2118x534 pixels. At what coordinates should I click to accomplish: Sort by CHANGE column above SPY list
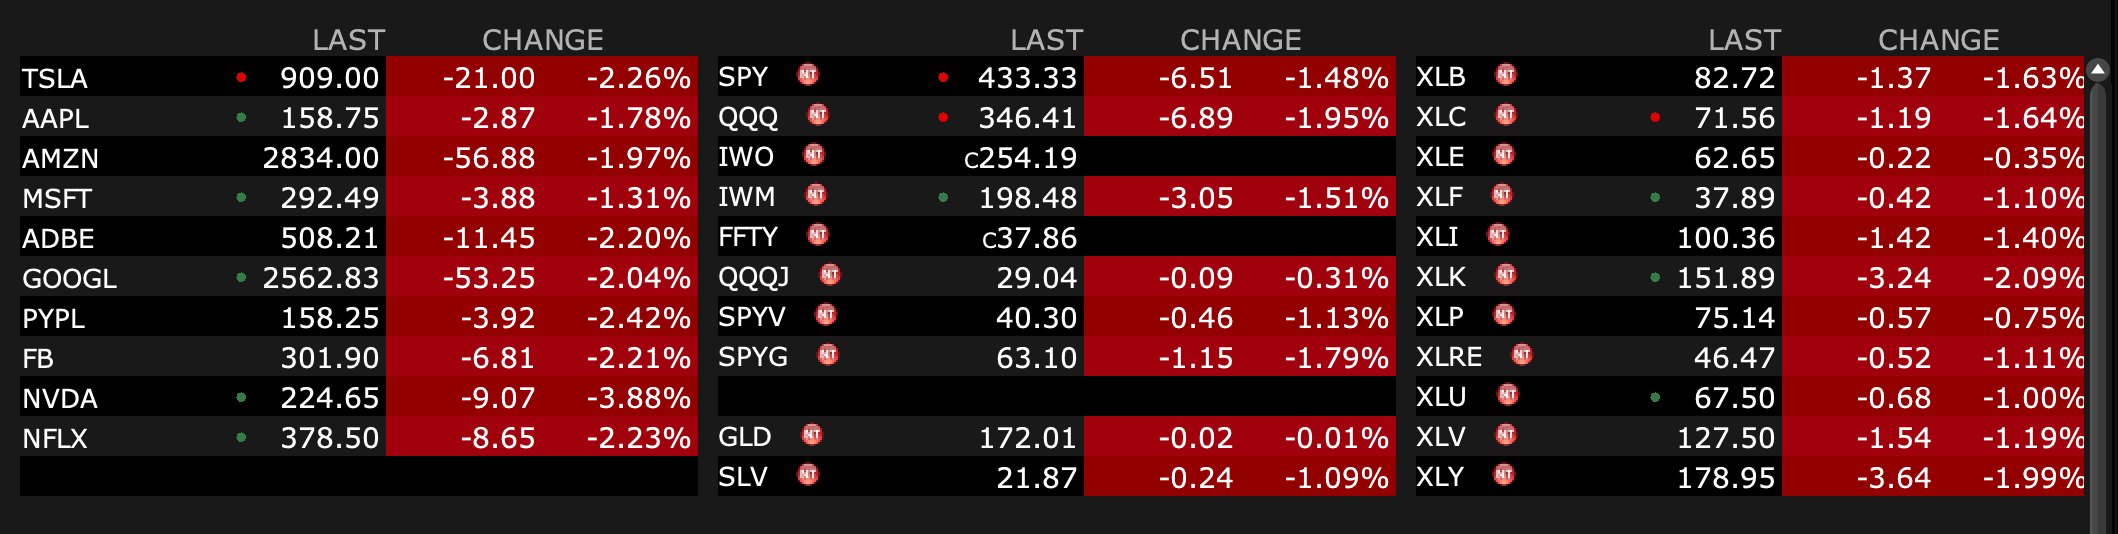(1240, 40)
